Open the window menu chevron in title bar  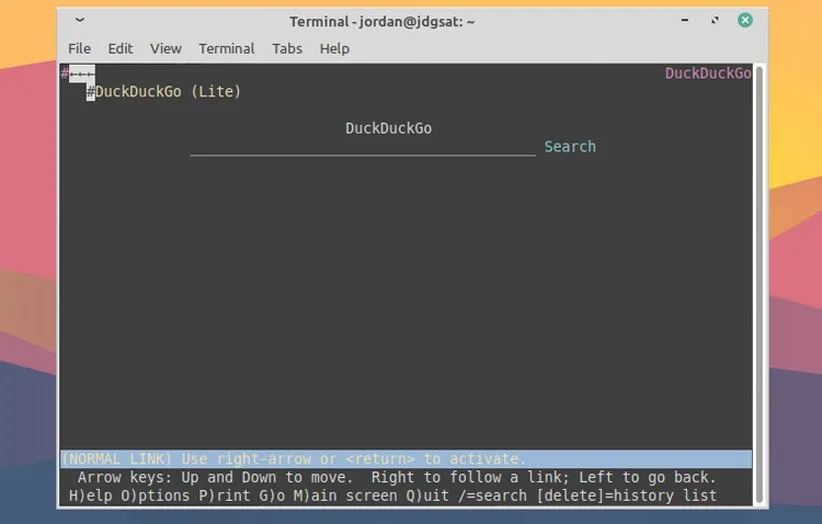pyautogui.click(x=80, y=21)
